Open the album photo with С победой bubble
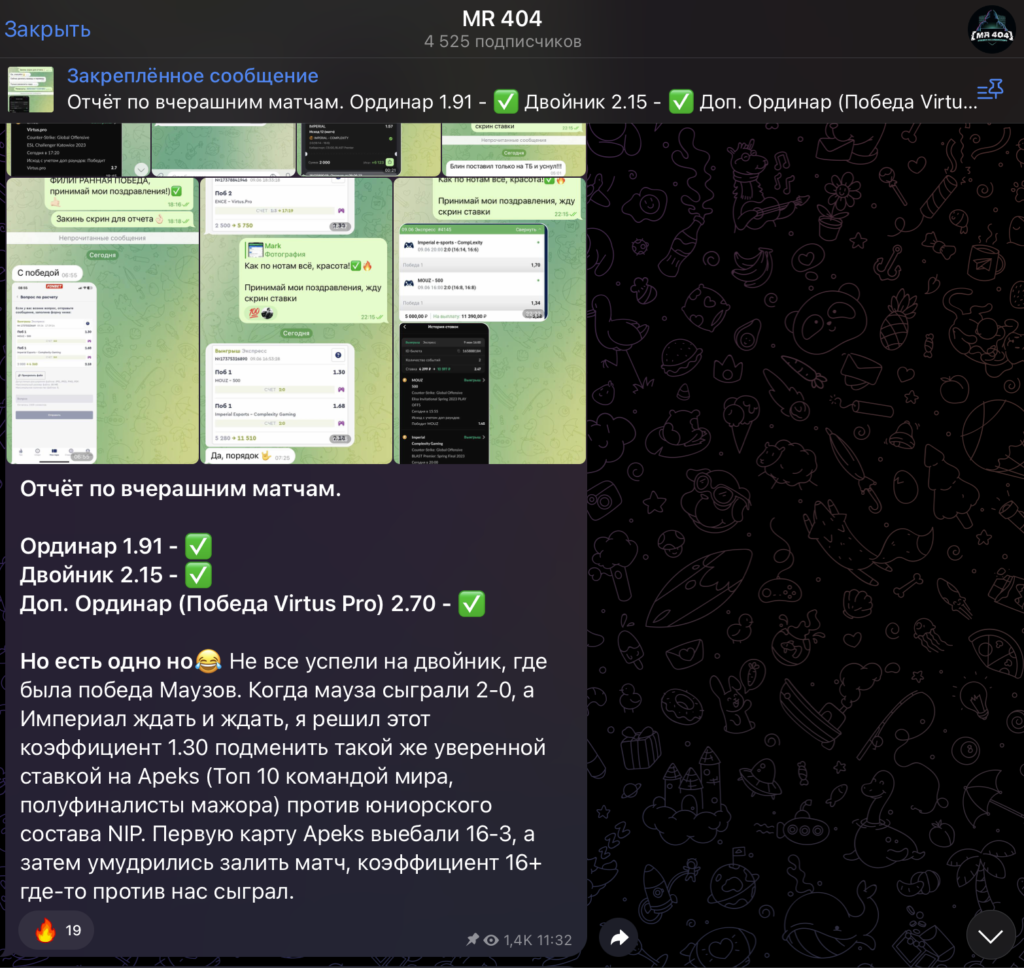Viewport: 1024px width, 968px height. click(103, 321)
